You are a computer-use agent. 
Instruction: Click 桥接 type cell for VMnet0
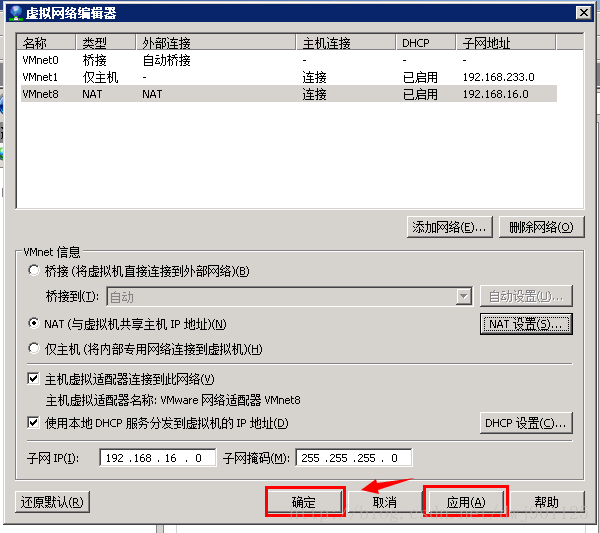coord(94,60)
